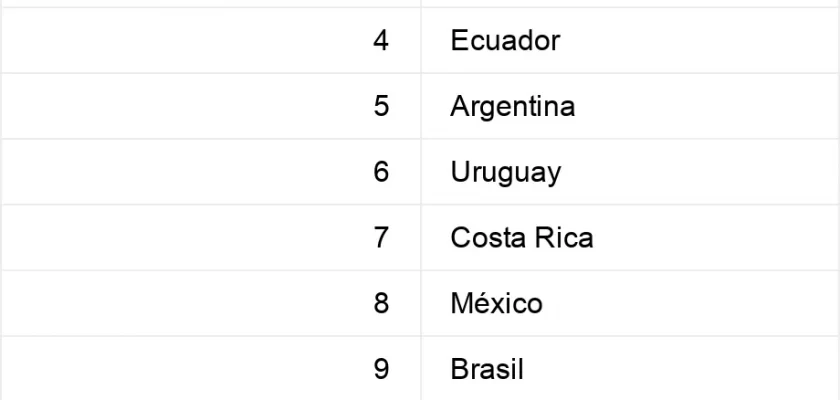Click the partially visible cell above number 4
840x400 pixels.
[211, 3]
